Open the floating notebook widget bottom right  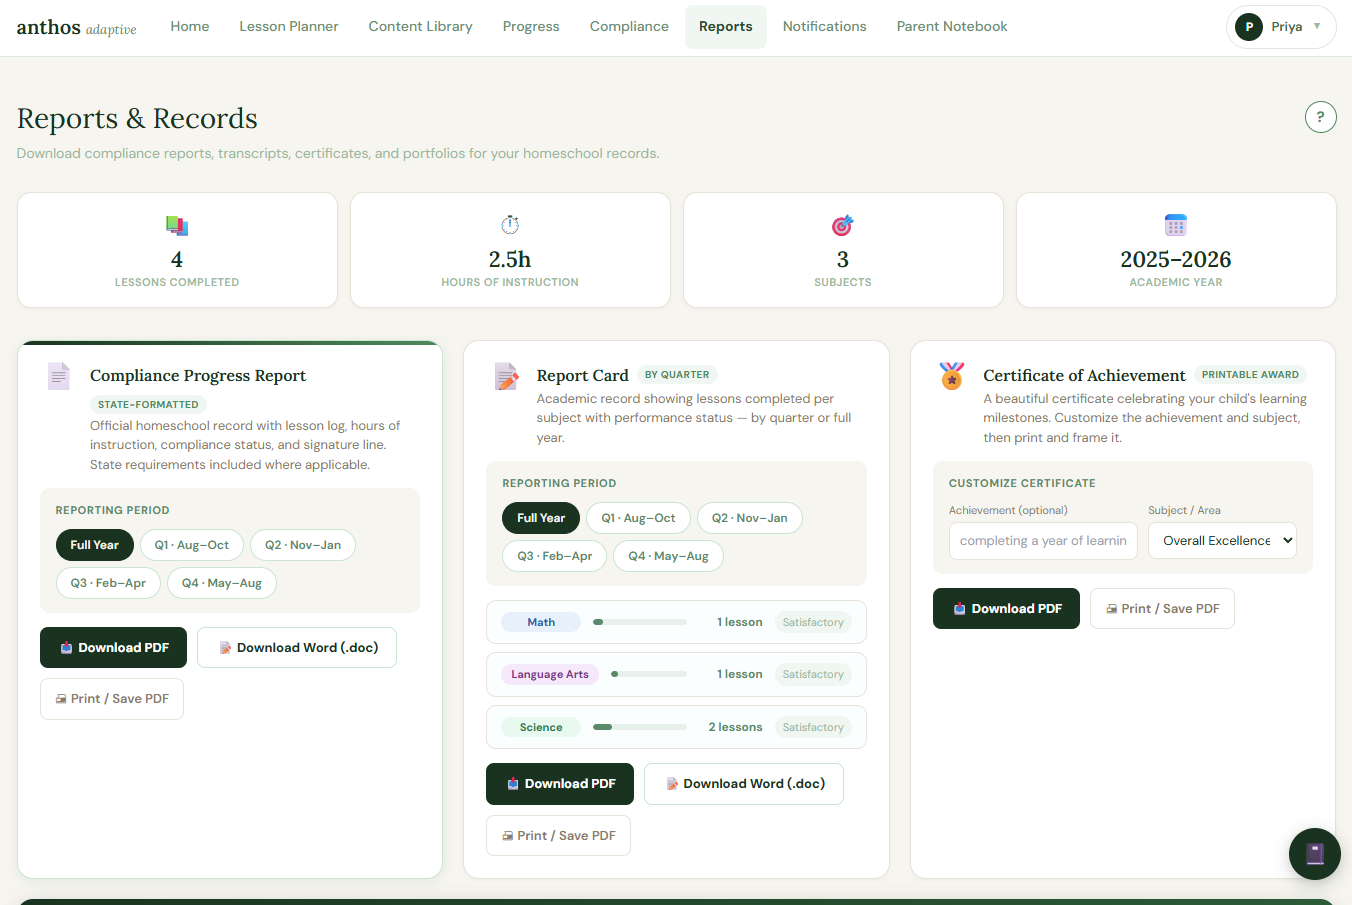(1315, 854)
